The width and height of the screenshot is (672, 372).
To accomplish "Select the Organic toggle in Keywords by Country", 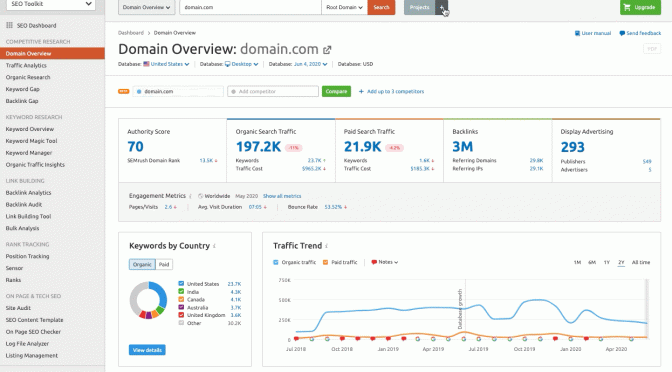I will 142,264.
